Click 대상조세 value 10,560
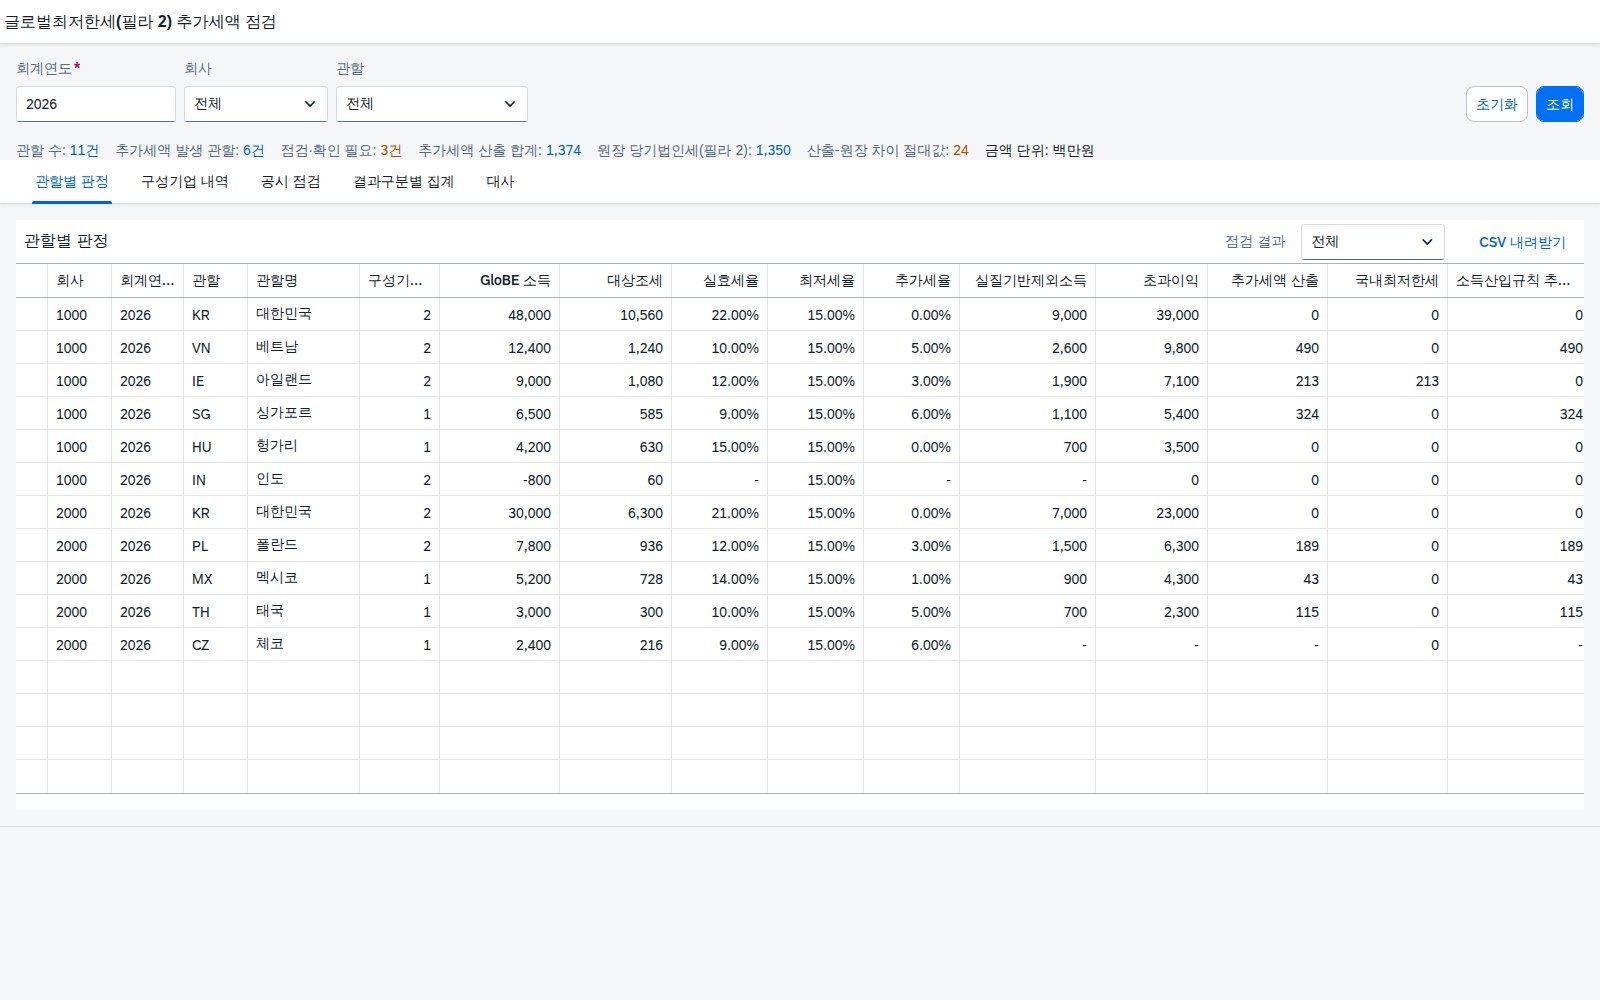1600x1000 pixels. coord(616,315)
